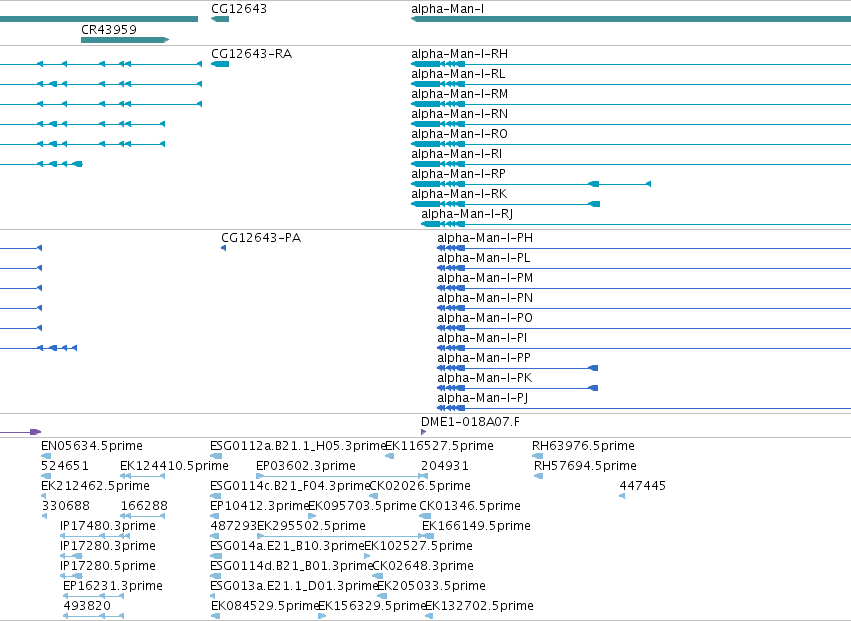851x621 pixels.
Task: Click RH57694.5prime EST label
Action: (586, 466)
